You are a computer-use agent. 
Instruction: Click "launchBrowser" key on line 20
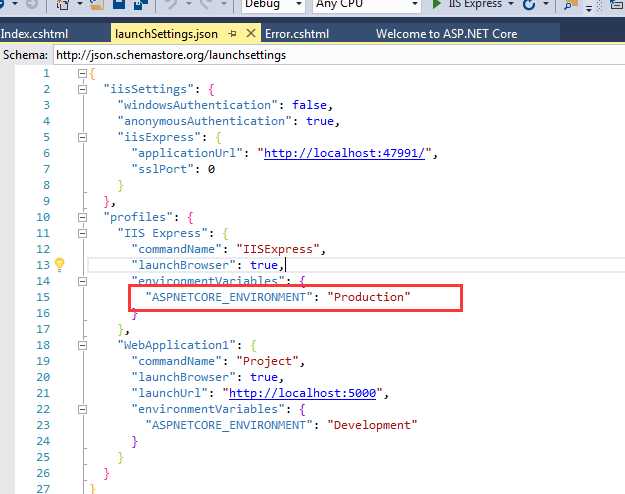(183, 377)
